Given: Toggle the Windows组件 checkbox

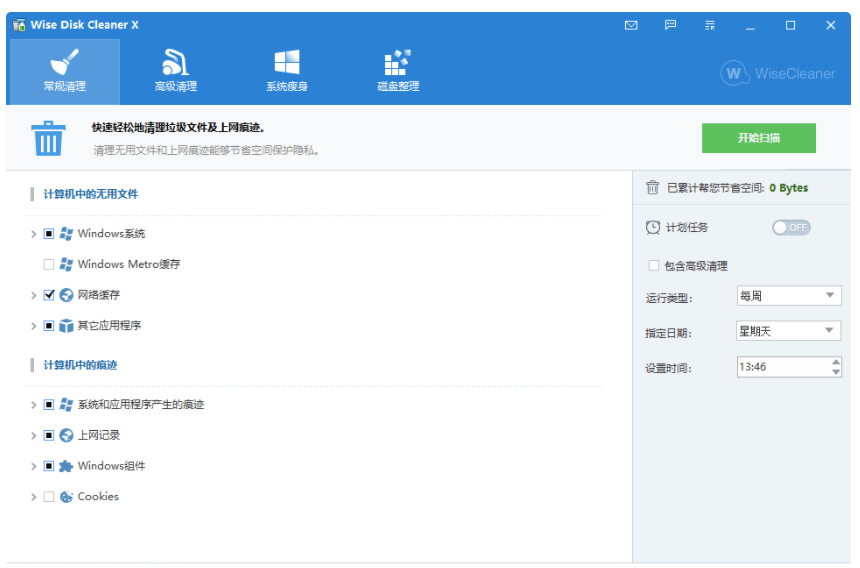Looking at the screenshot, I should point(49,466).
